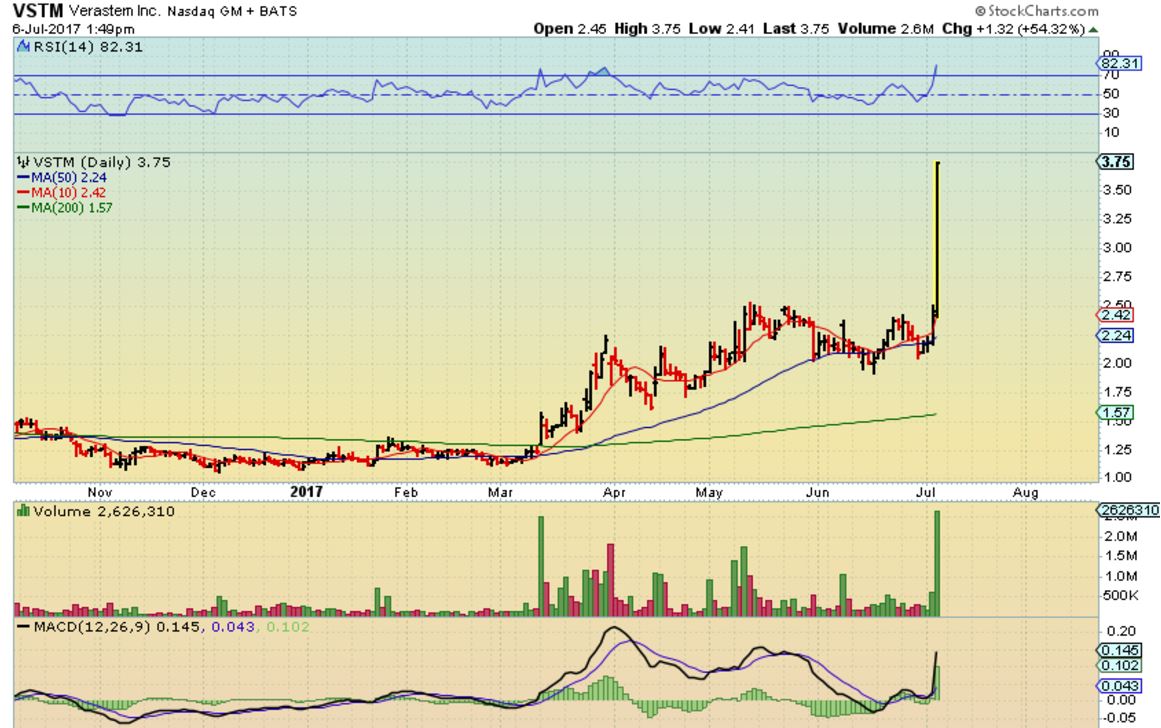Click the RSI axis label 50
The height and width of the screenshot is (728, 1161).
[1111, 94]
